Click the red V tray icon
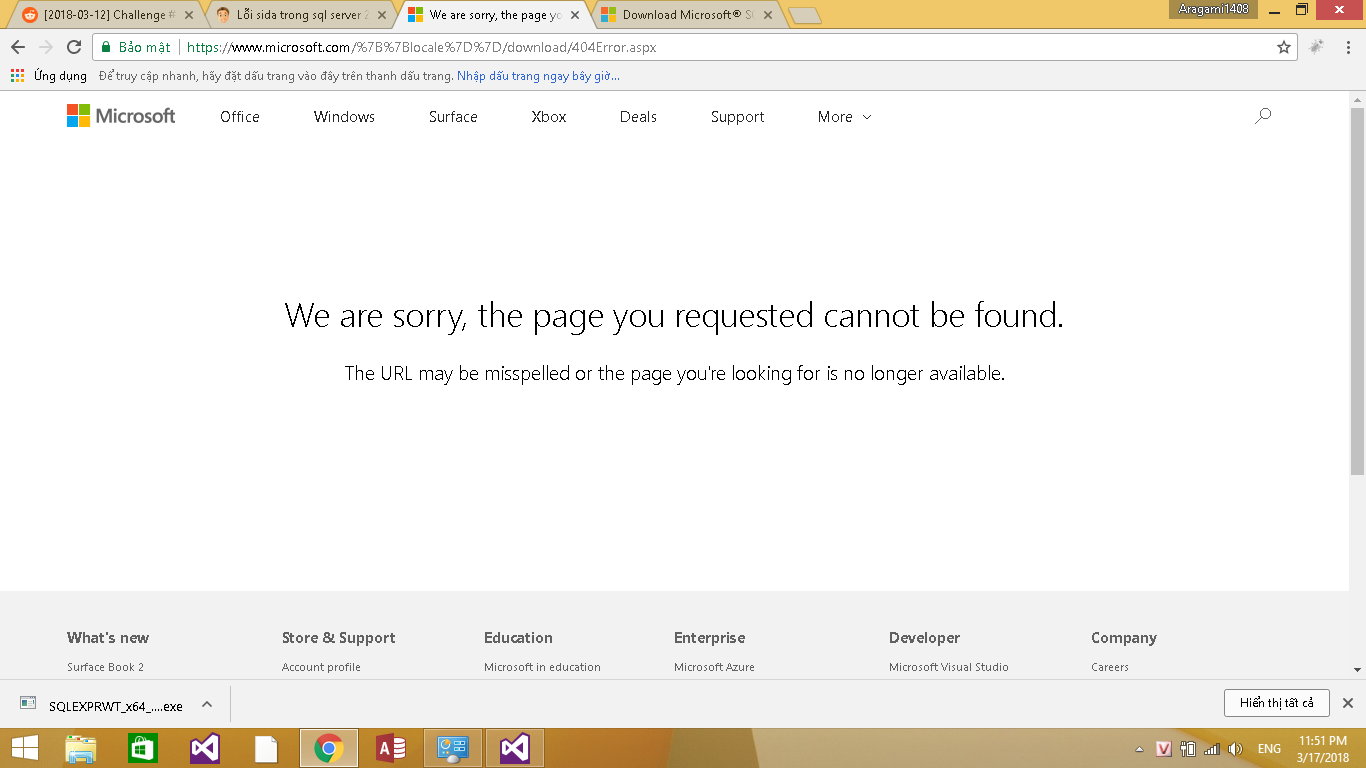The image size is (1366, 768). (1163, 749)
